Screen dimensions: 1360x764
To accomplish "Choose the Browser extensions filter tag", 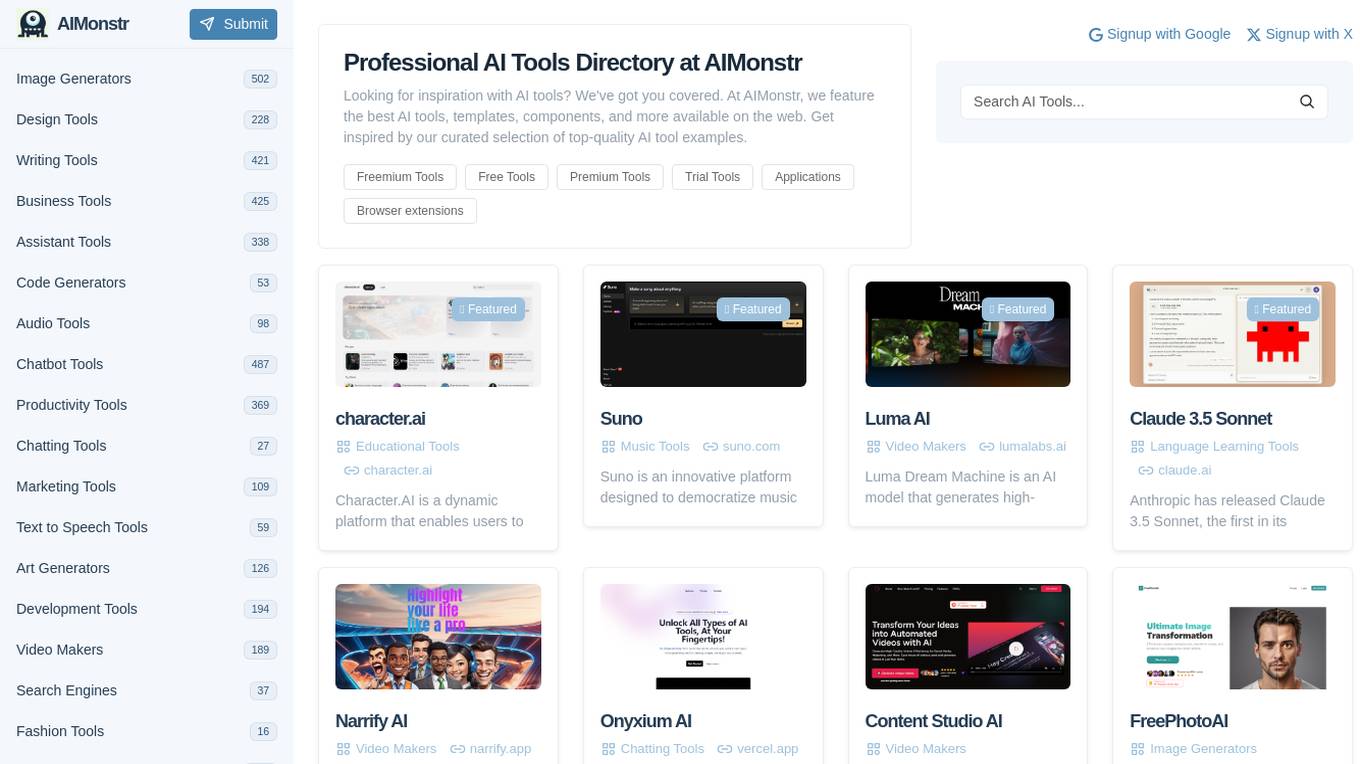I will 410,211.
